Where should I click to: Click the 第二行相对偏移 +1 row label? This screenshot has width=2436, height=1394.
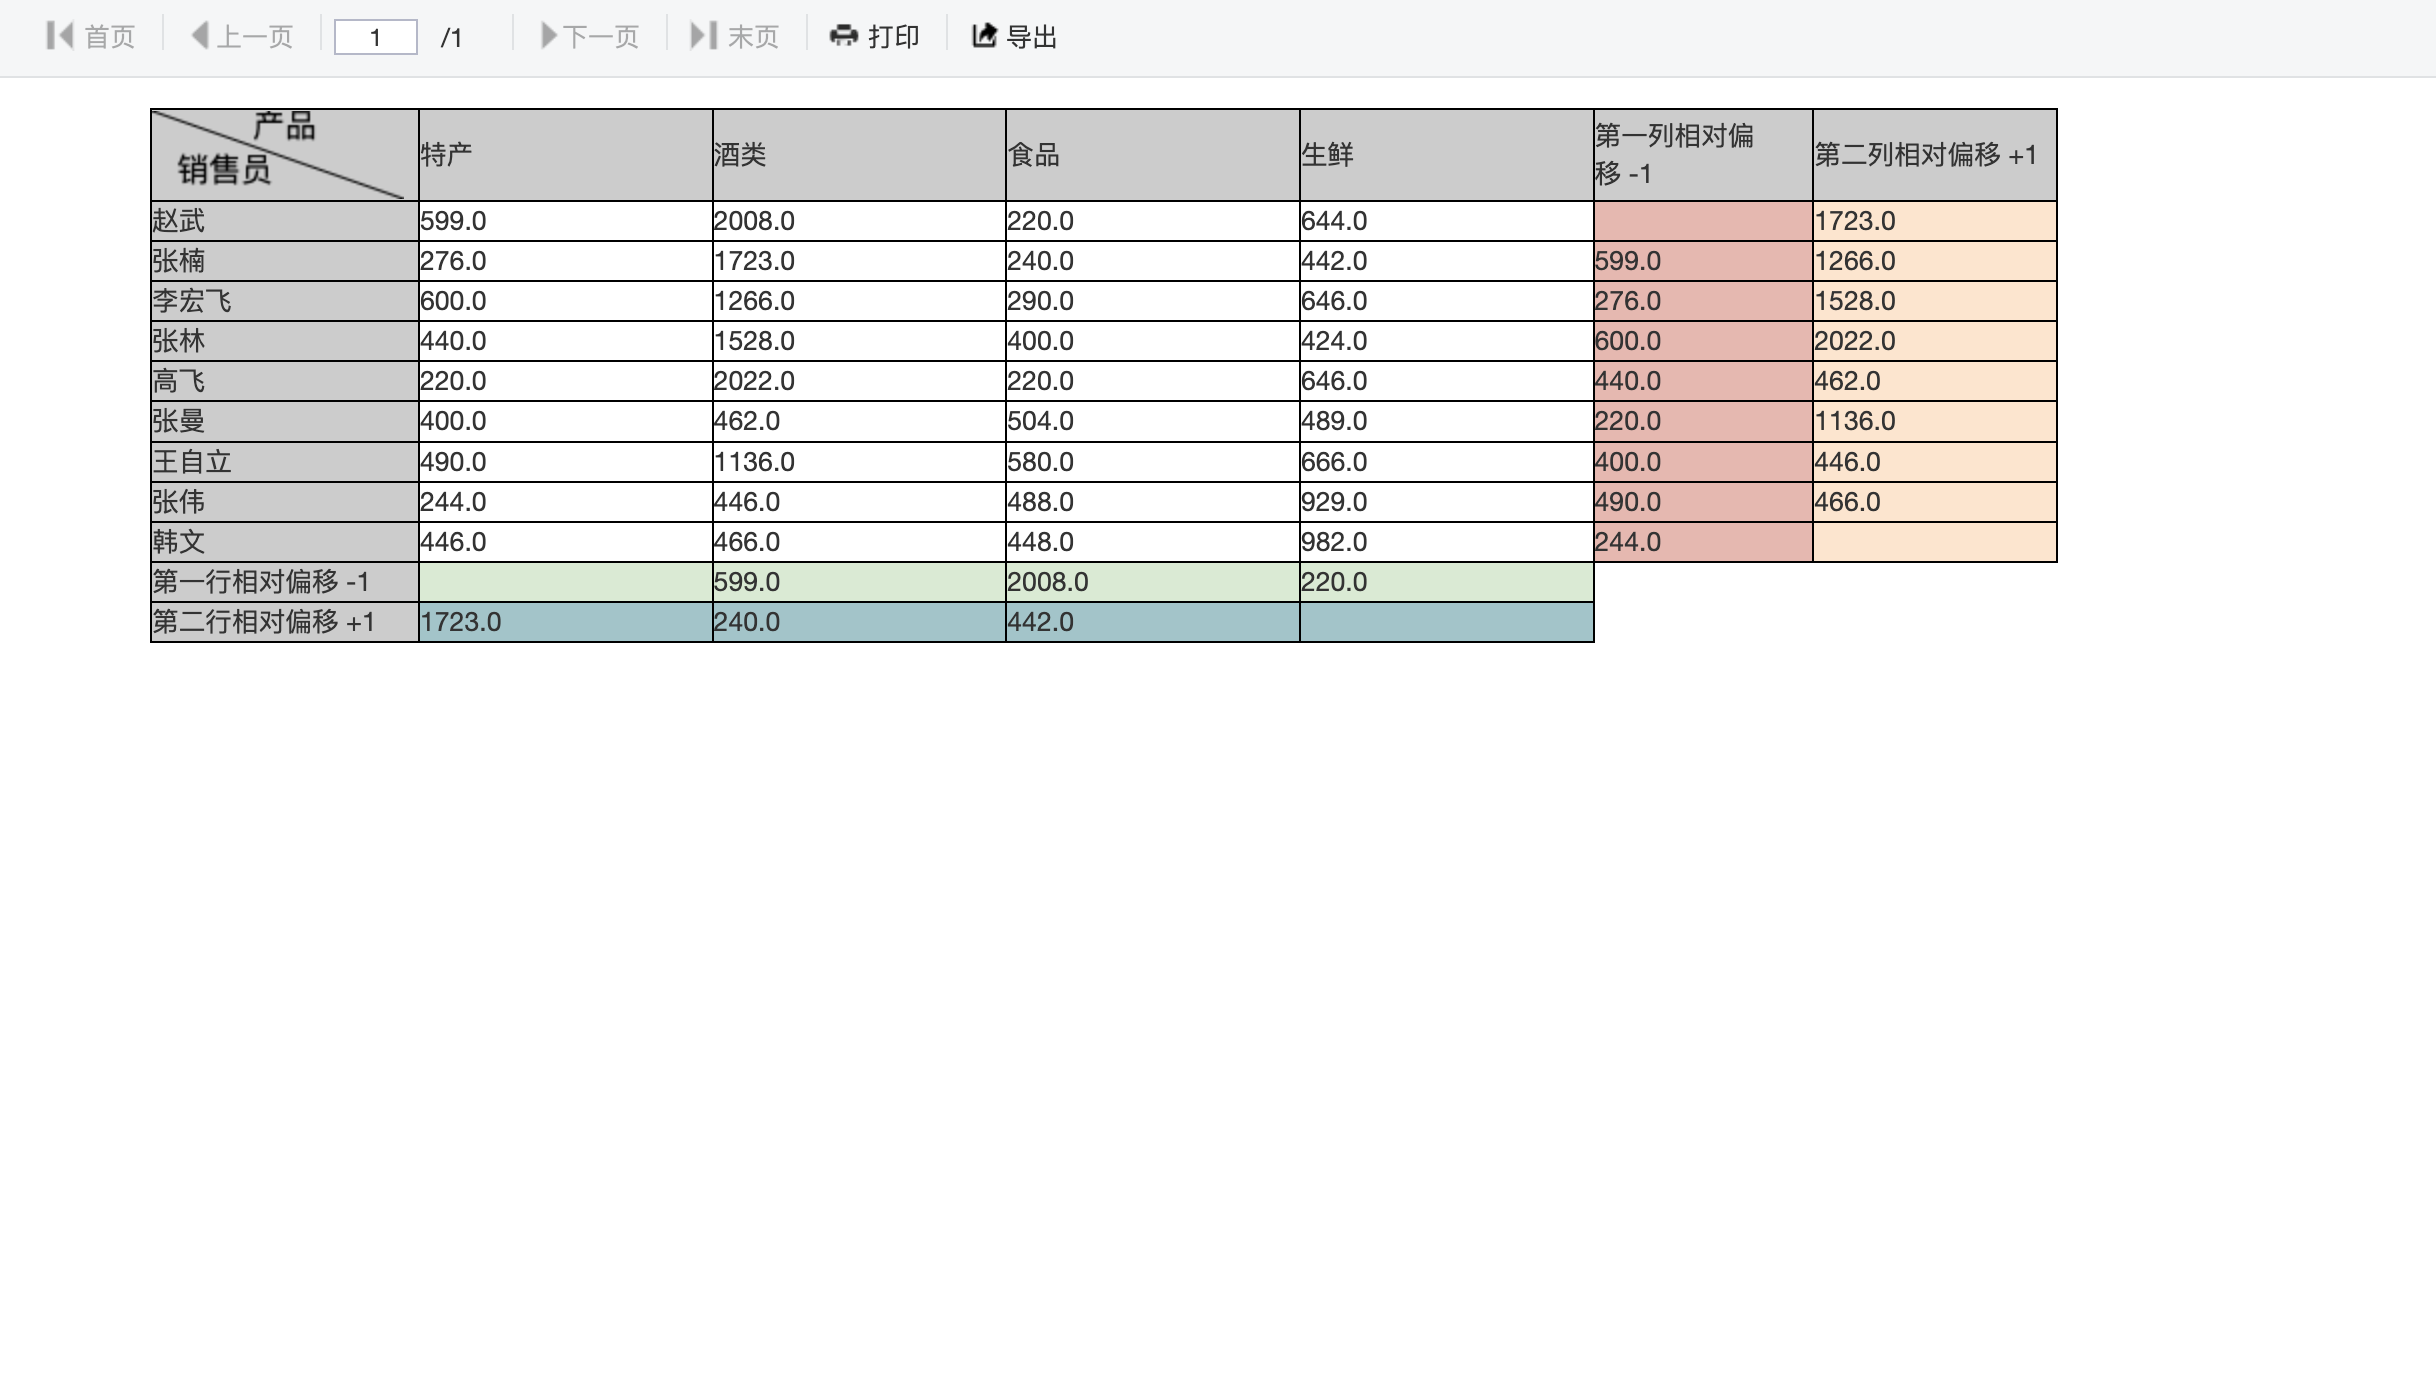tap(285, 622)
